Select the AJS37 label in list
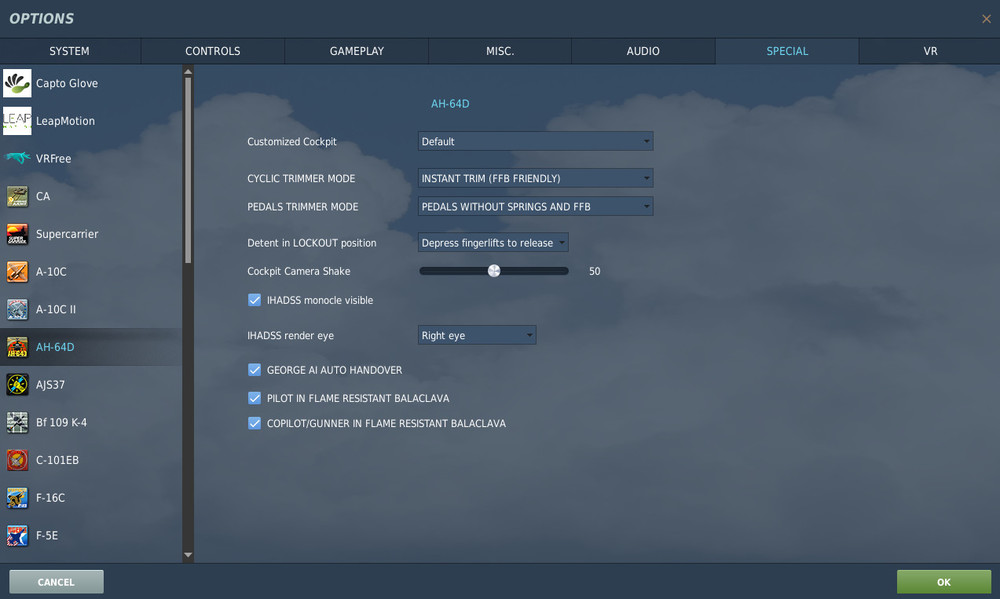The height and width of the screenshot is (599, 1000). coord(50,385)
